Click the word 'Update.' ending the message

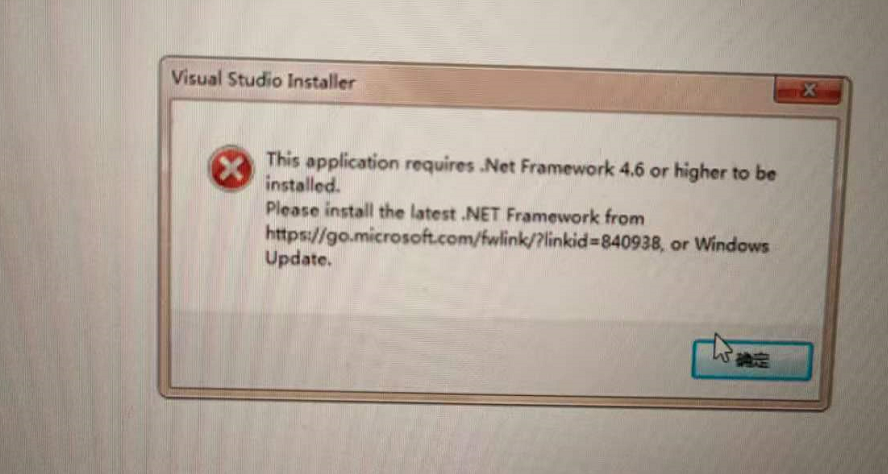click(x=297, y=259)
